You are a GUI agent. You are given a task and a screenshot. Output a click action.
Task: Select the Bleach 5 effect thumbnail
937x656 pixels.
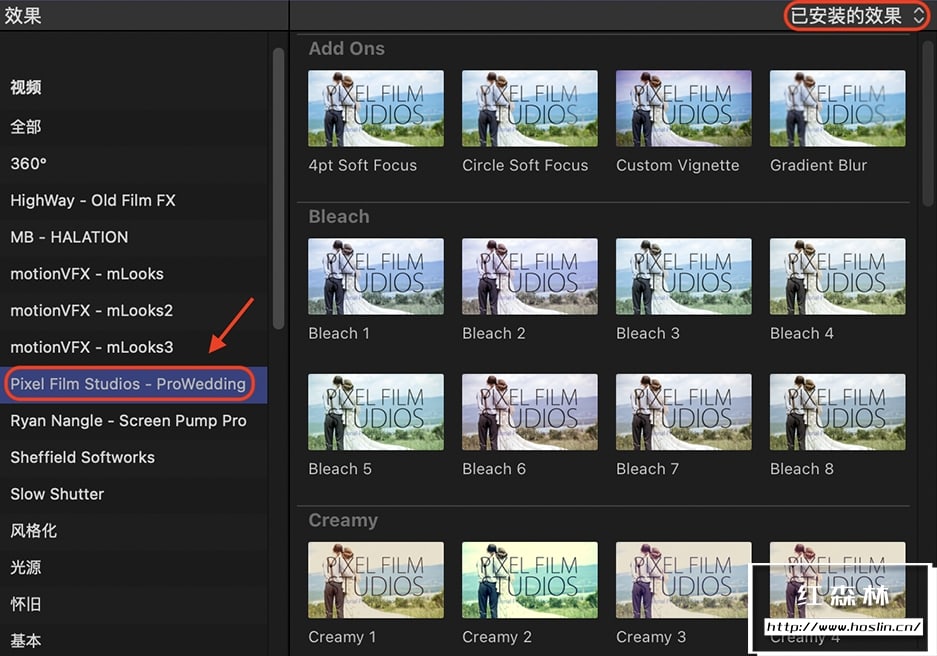[x=376, y=412]
